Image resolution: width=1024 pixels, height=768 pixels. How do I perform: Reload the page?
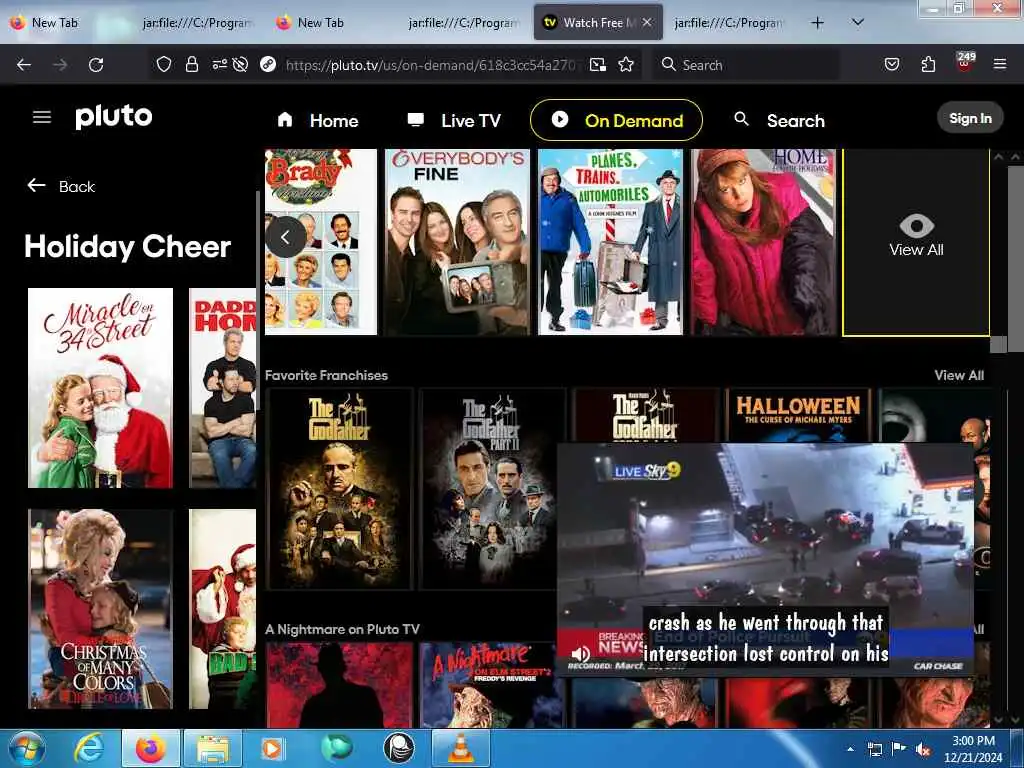96,65
